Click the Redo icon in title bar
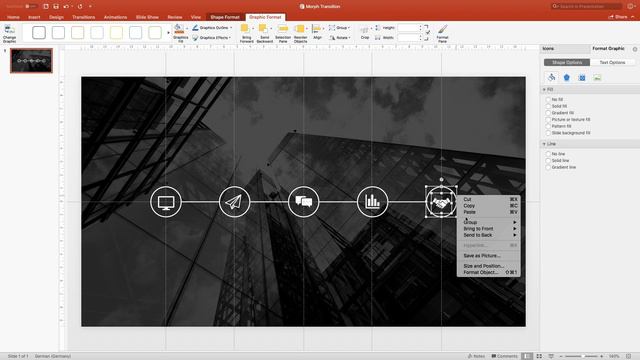This screenshot has height=360, width=640. pos(80,7)
